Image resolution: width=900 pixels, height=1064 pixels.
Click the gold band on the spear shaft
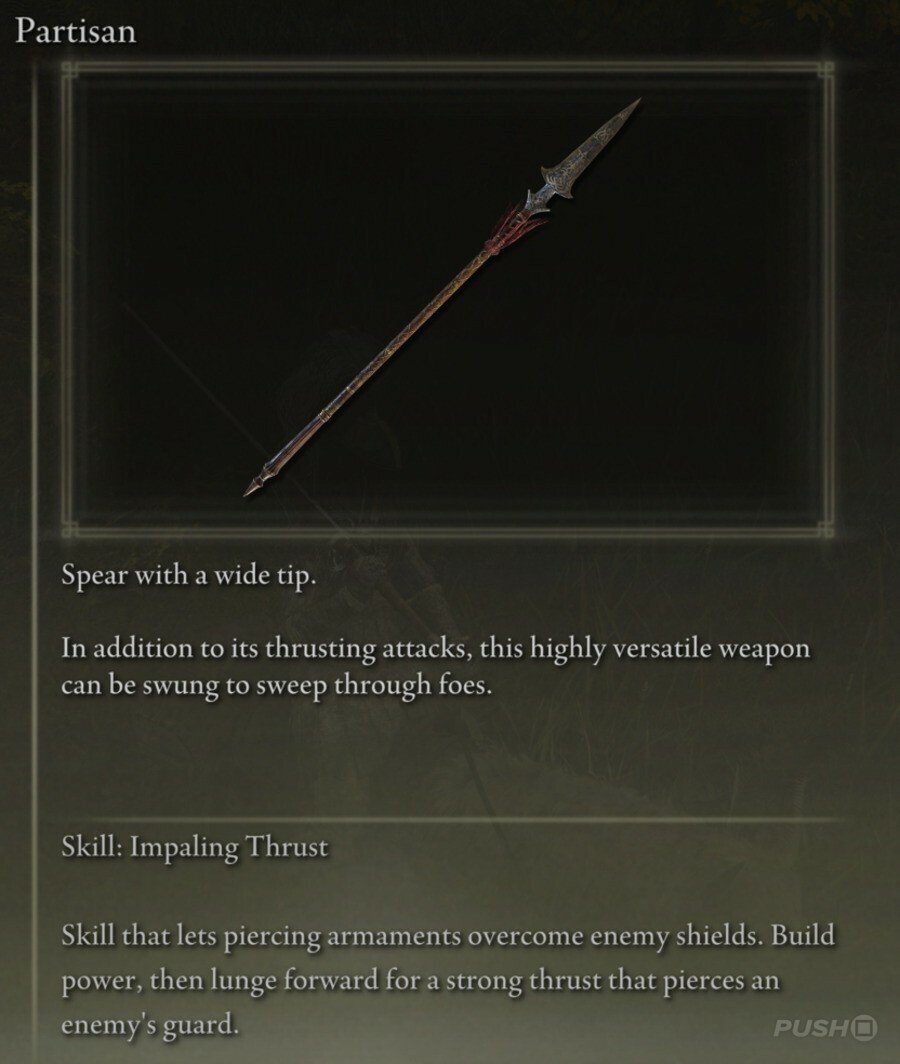point(324,415)
